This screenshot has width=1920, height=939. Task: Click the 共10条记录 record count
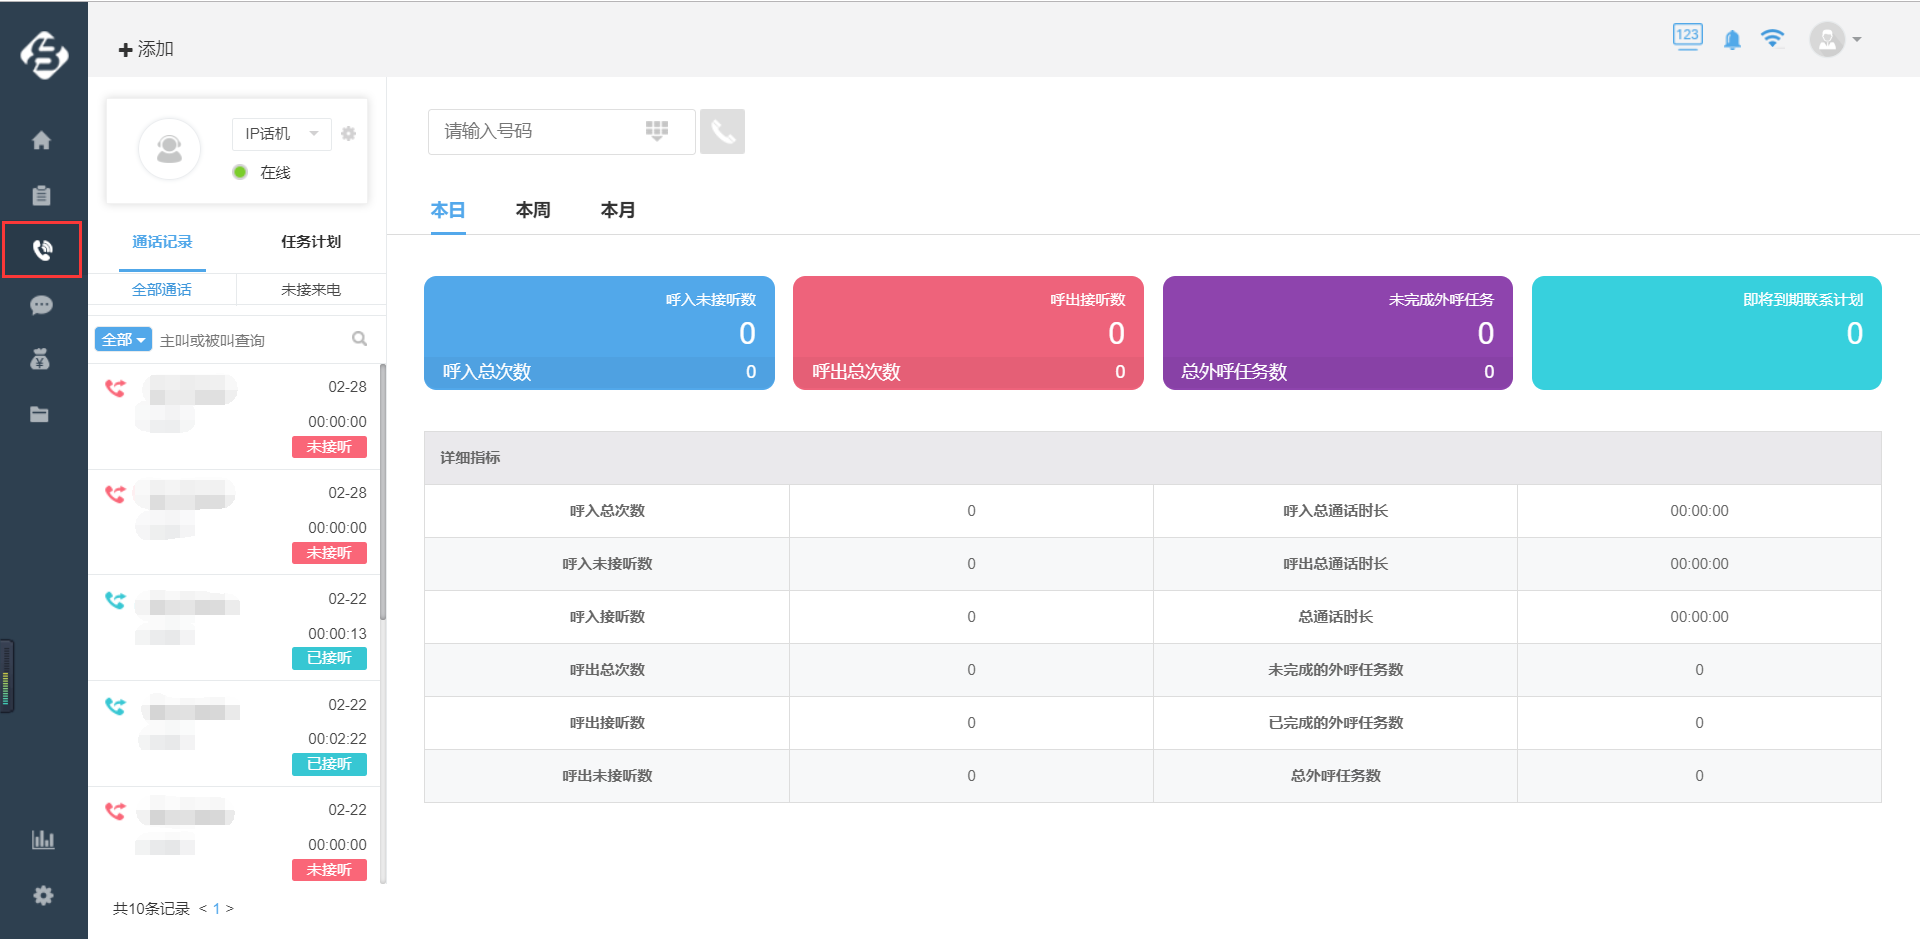click(x=151, y=909)
